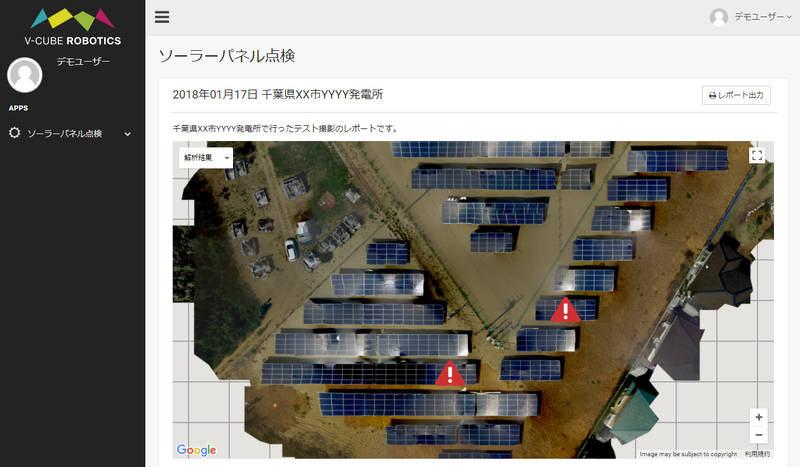The width and height of the screenshot is (800, 467).
Task: Open the 解析結果 dropdown on the map
Action: coord(205,158)
